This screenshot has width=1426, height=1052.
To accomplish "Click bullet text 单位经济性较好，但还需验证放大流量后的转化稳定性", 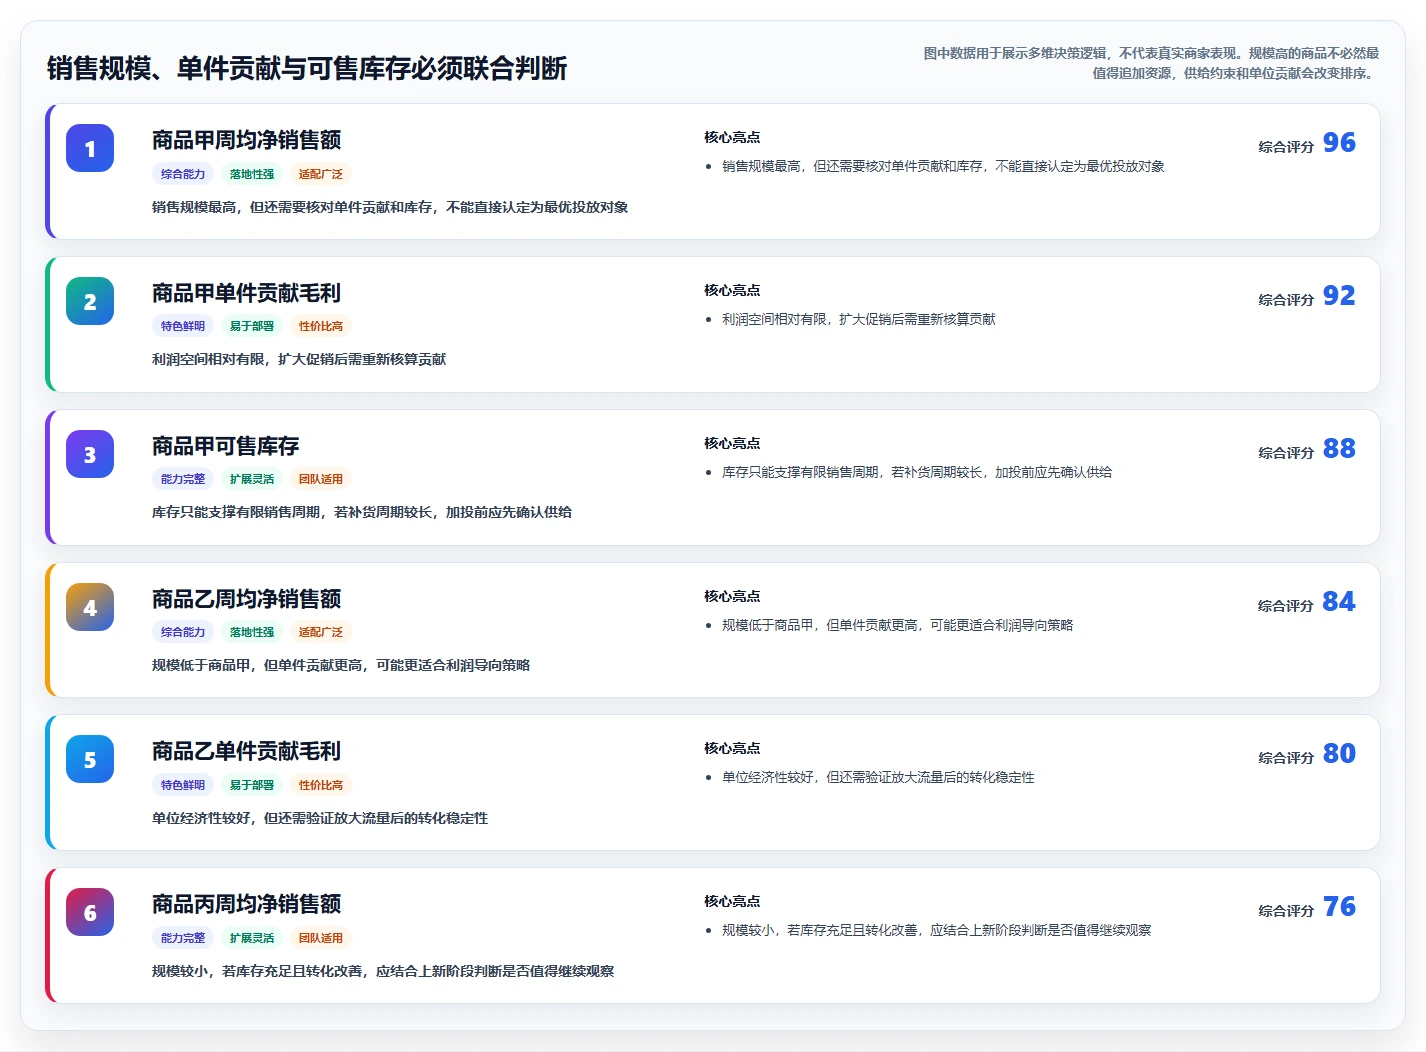I will pos(878,777).
